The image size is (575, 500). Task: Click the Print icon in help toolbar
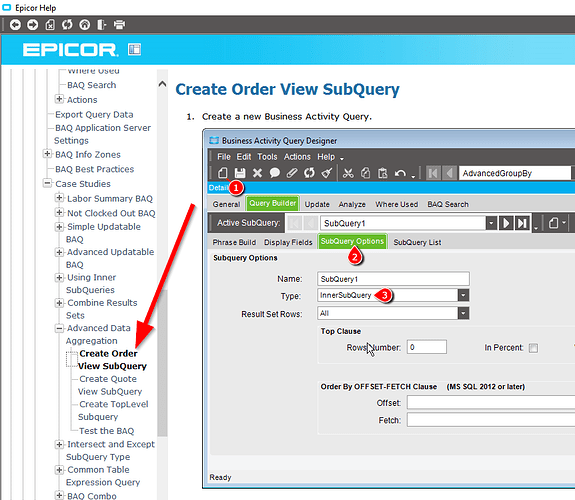coord(120,25)
